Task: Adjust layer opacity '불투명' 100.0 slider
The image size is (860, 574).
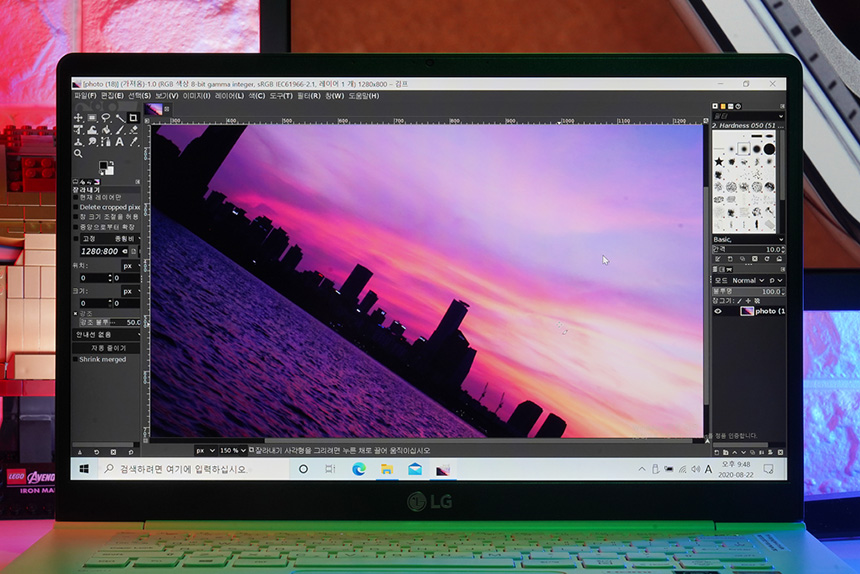Action: (x=748, y=292)
